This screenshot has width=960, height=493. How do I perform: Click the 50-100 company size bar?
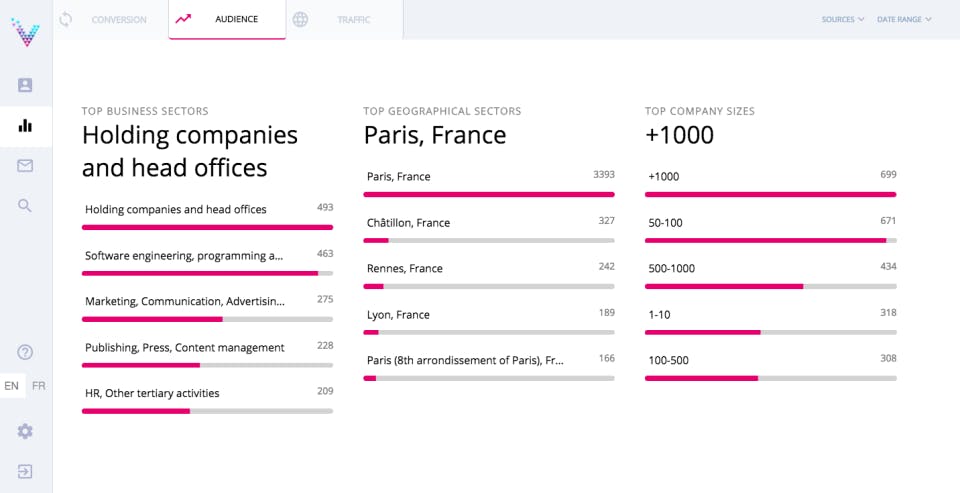[770, 240]
